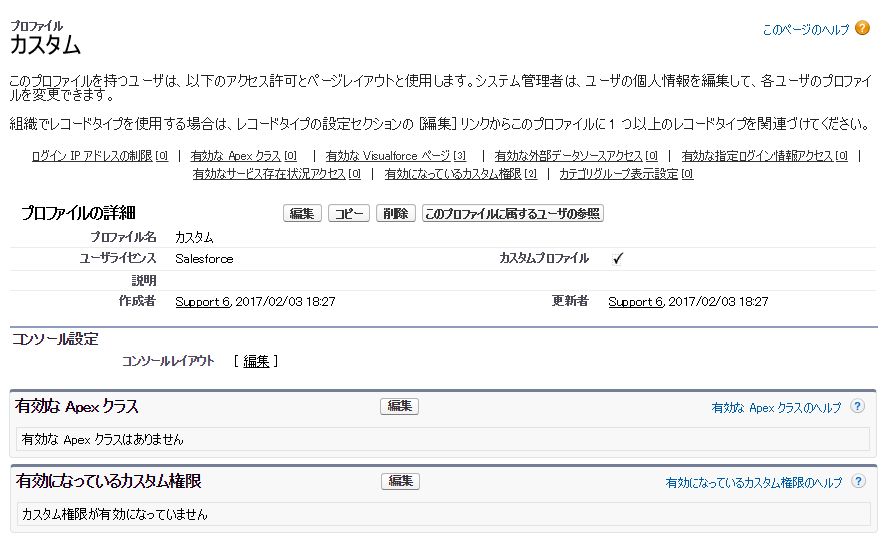Open 有効な指定ログイン情報アクセス link
Viewport: 886px width, 541px height.
pyautogui.click(x=765, y=156)
